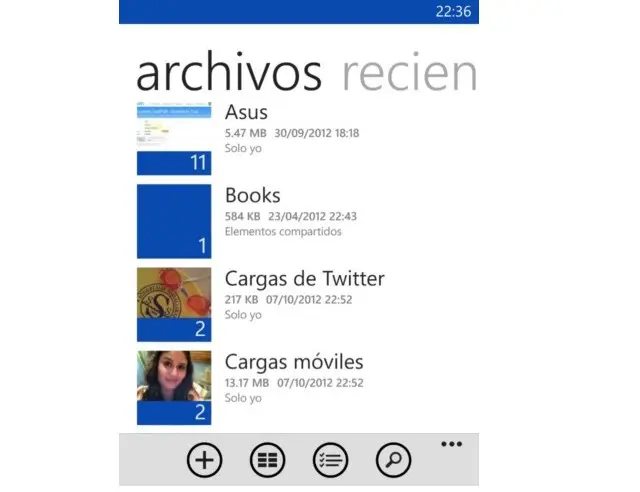
Task: Open search with the magnifier icon
Action: (x=393, y=459)
